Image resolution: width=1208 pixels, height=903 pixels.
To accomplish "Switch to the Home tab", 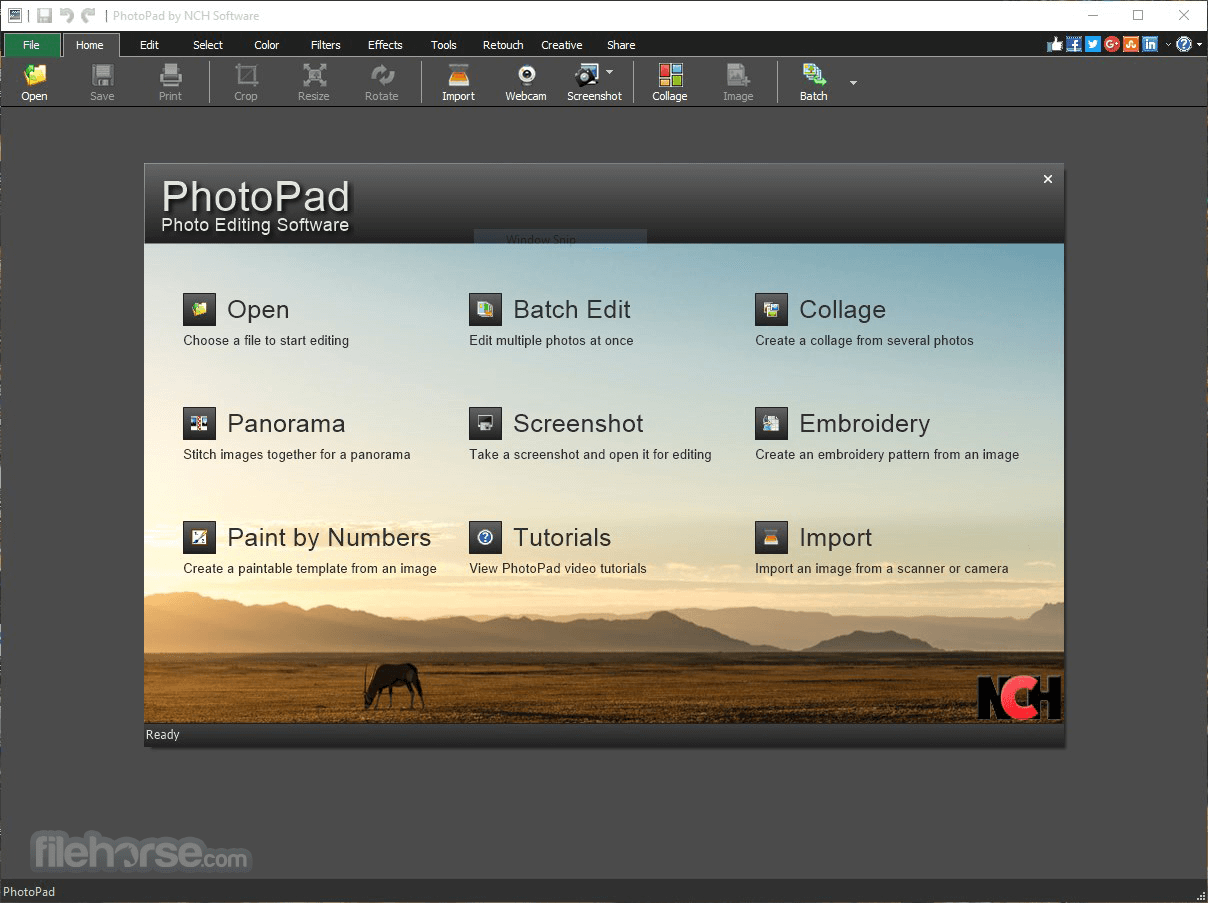I will [x=90, y=45].
